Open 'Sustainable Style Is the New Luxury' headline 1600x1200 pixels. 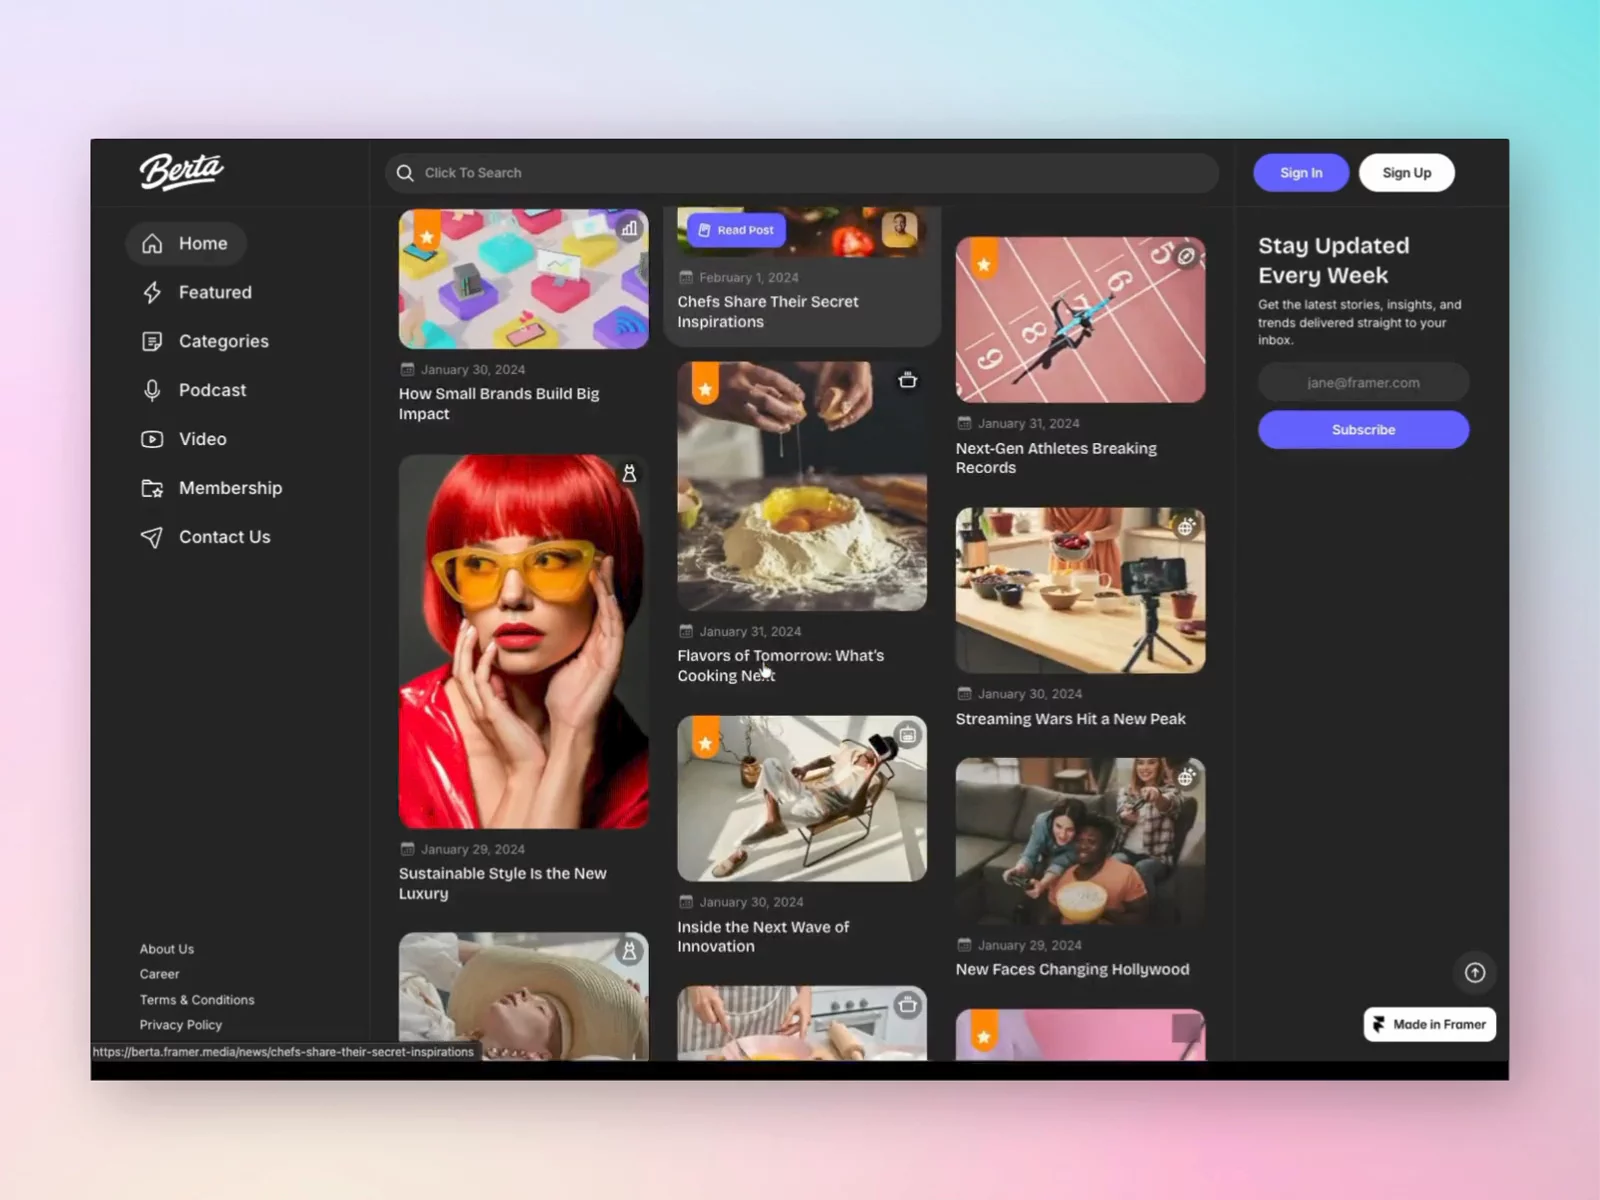point(503,884)
